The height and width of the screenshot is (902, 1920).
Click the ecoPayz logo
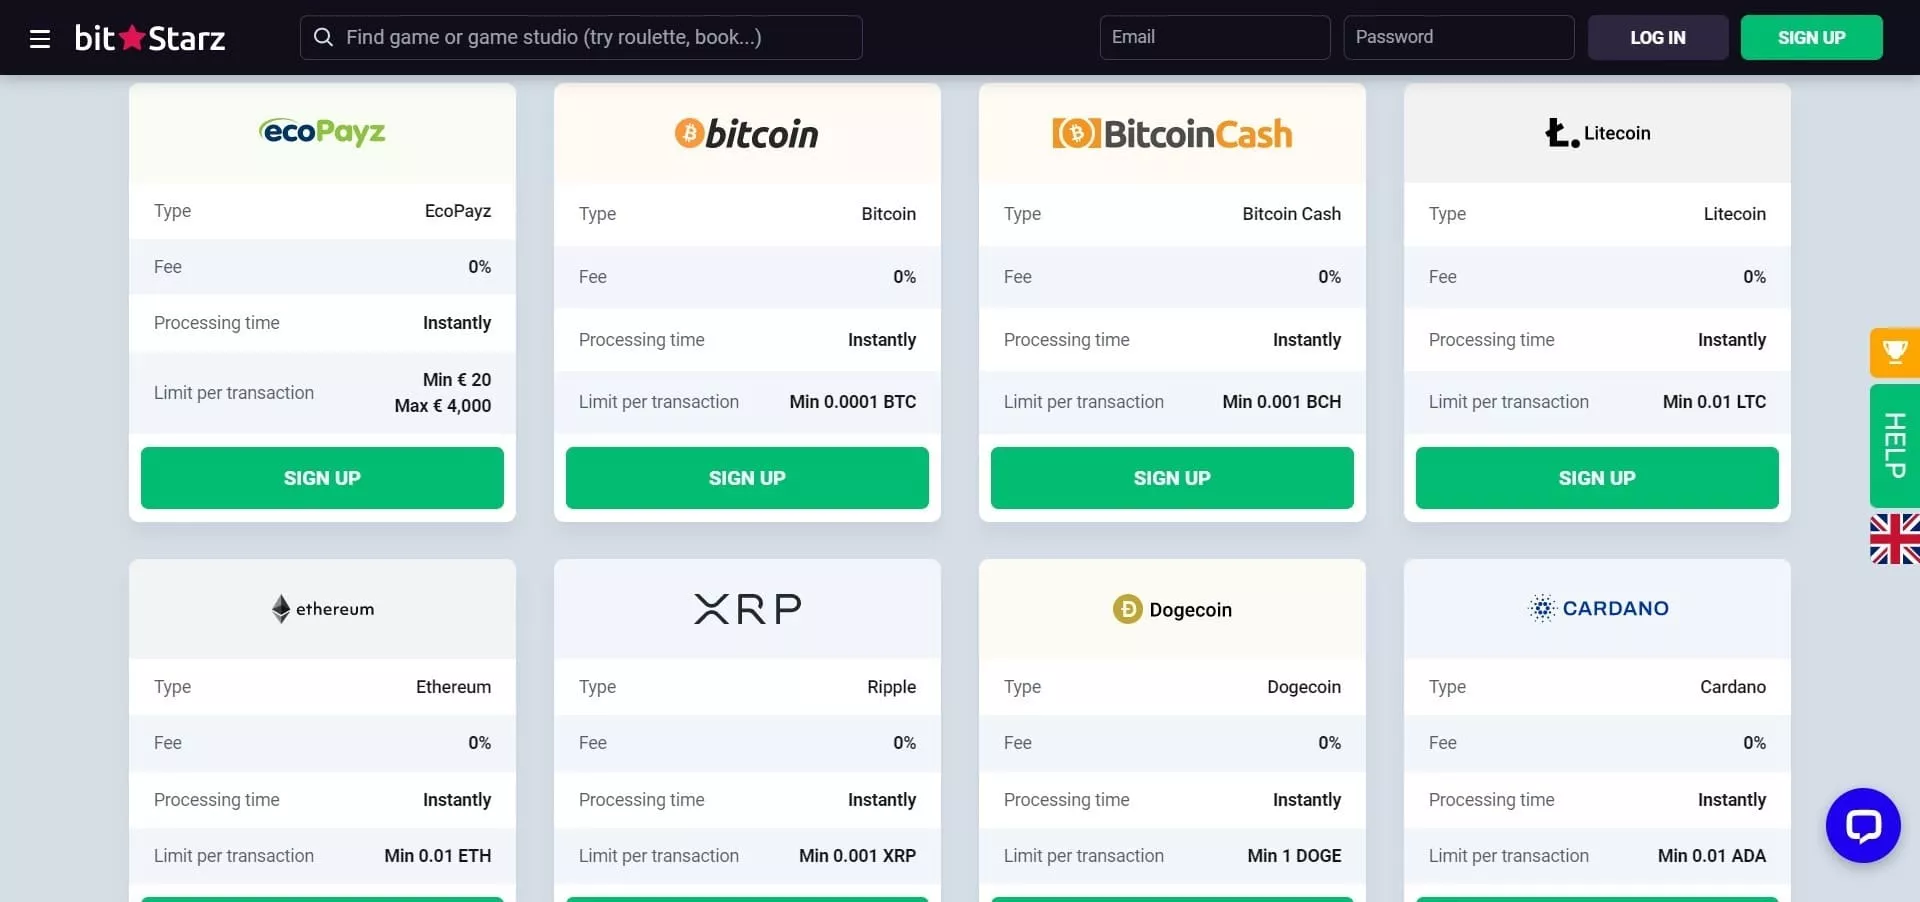tap(322, 132)
